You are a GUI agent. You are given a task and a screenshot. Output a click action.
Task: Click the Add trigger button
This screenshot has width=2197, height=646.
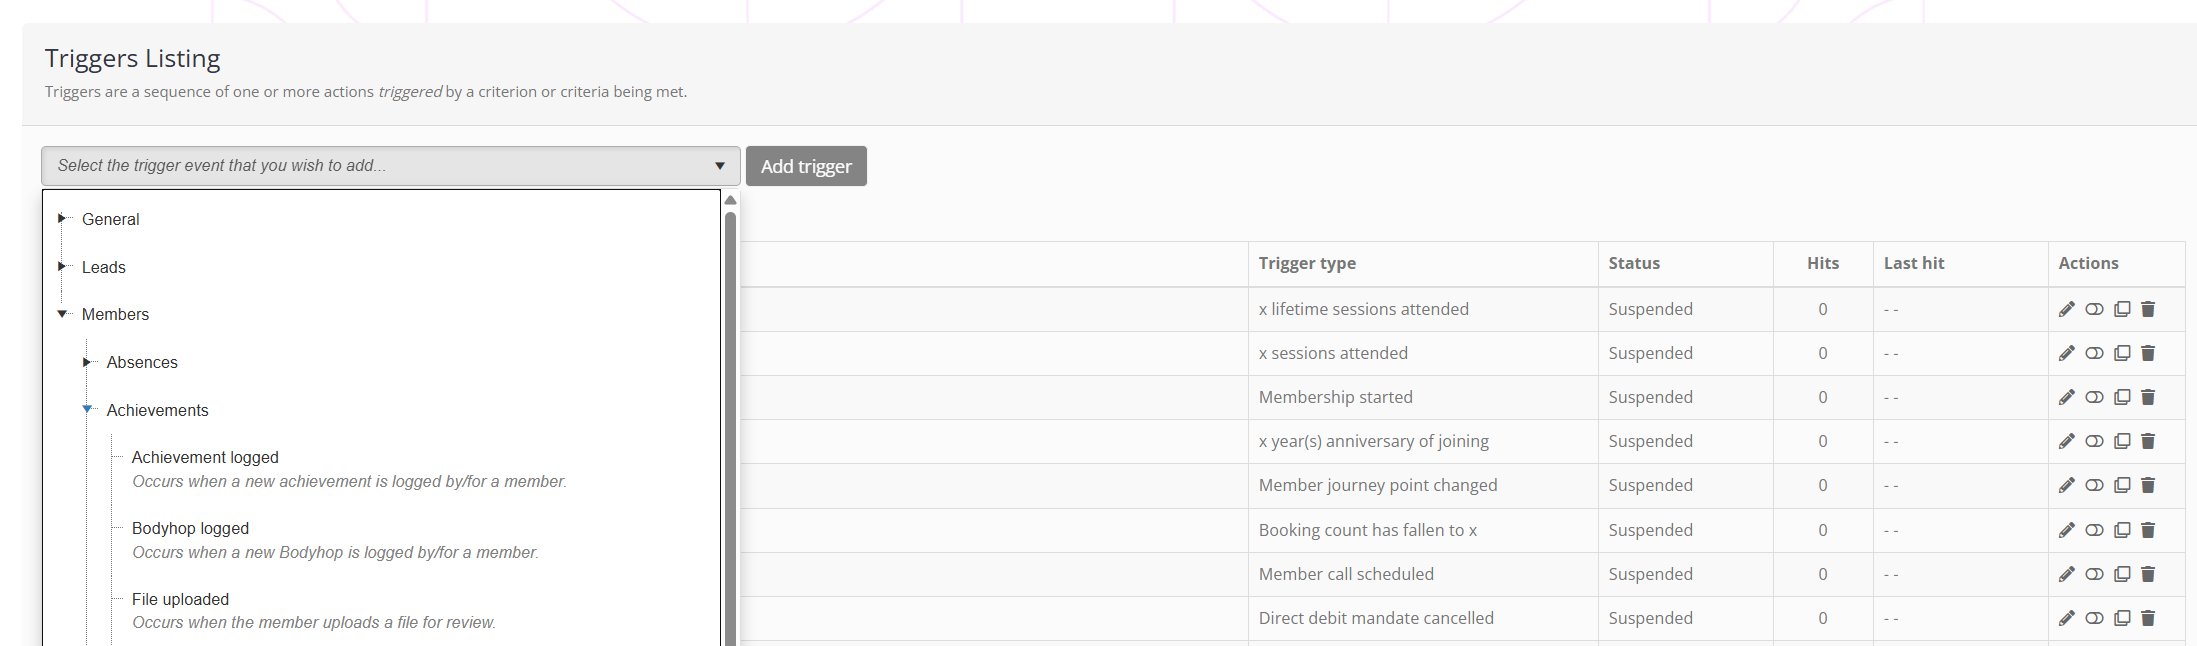point(806,166)
